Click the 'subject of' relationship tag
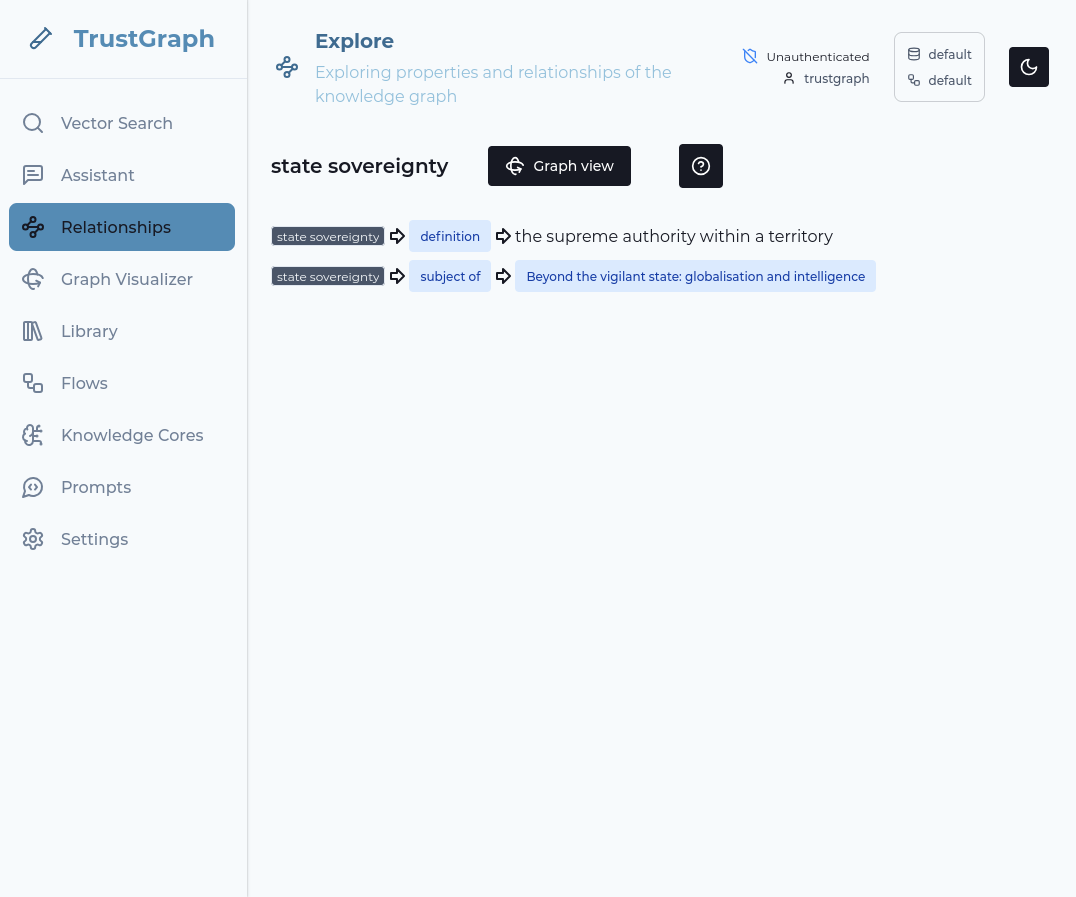 pos(450,276)
